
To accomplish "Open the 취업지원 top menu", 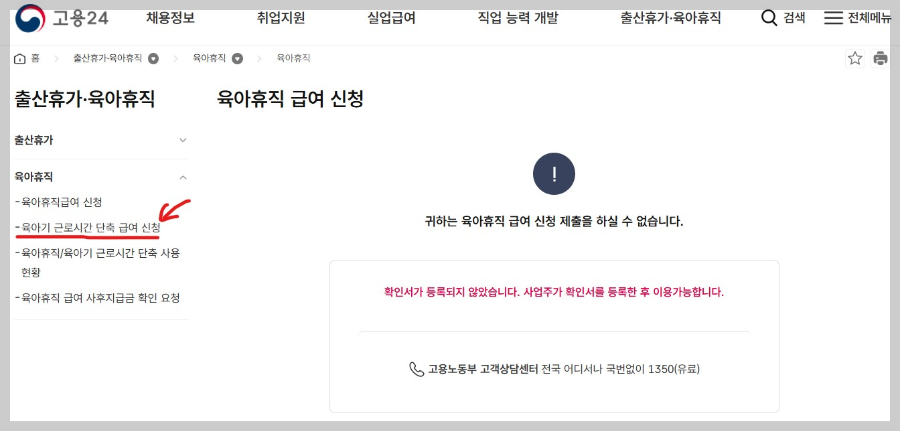I will click(x=281, y=18).
